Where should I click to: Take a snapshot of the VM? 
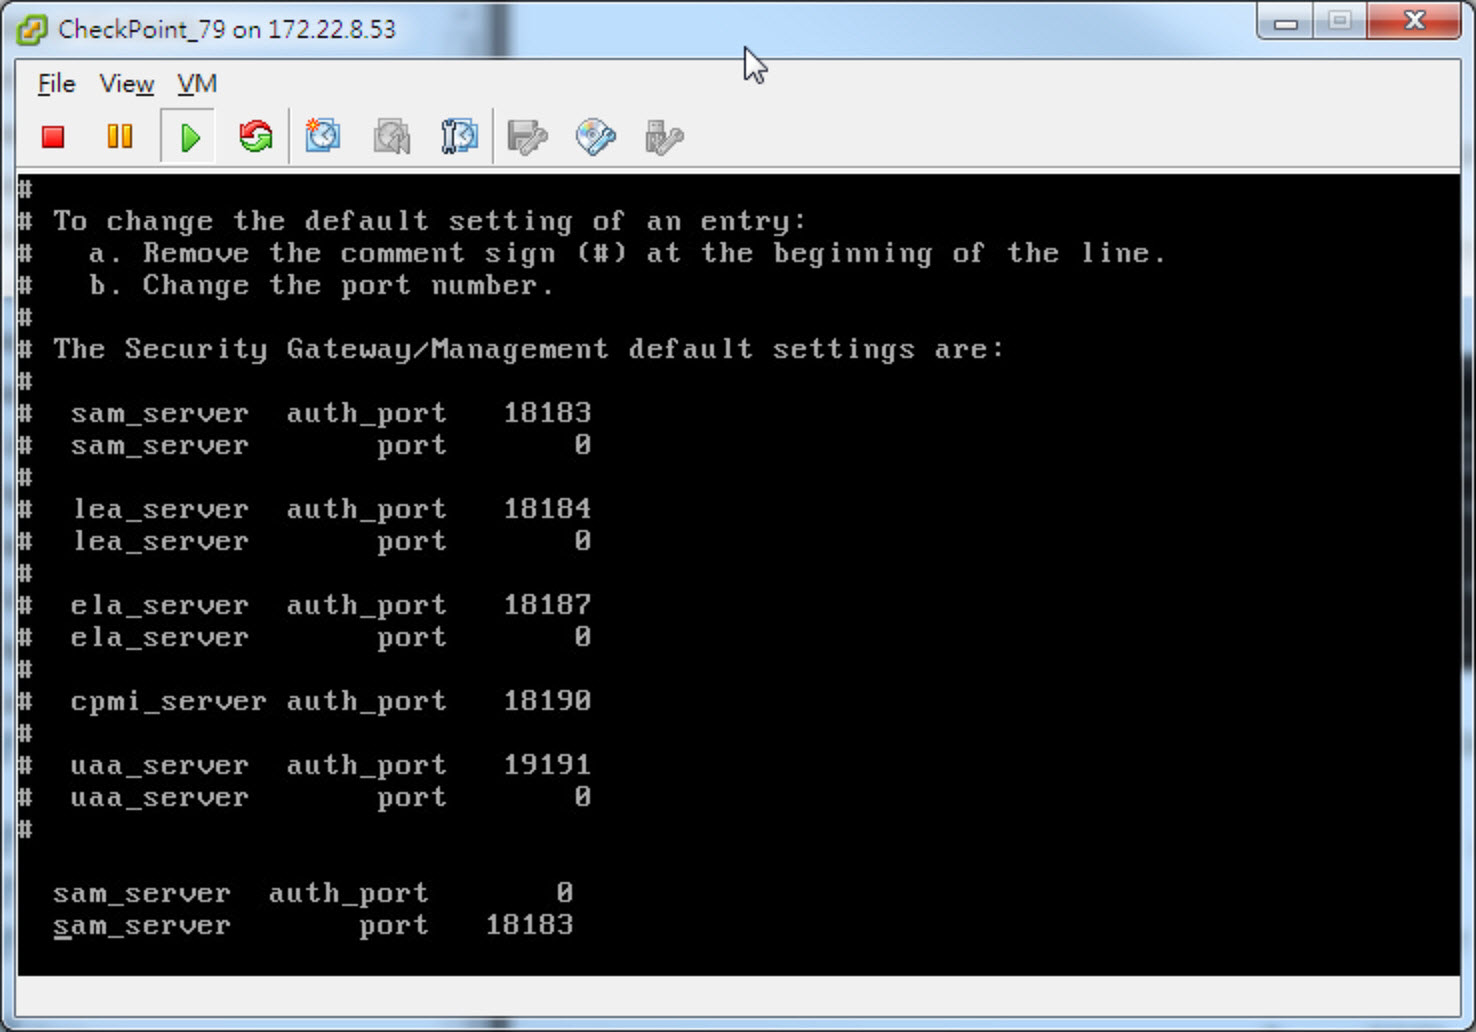pyautogui.click(x=323, y=136)
